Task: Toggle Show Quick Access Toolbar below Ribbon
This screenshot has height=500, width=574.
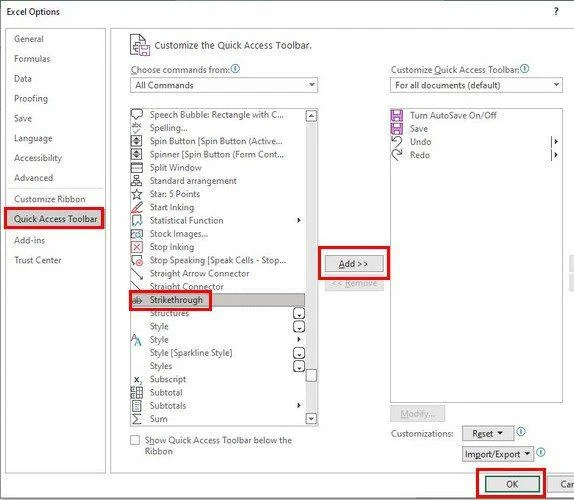Action: pos(135,440)
